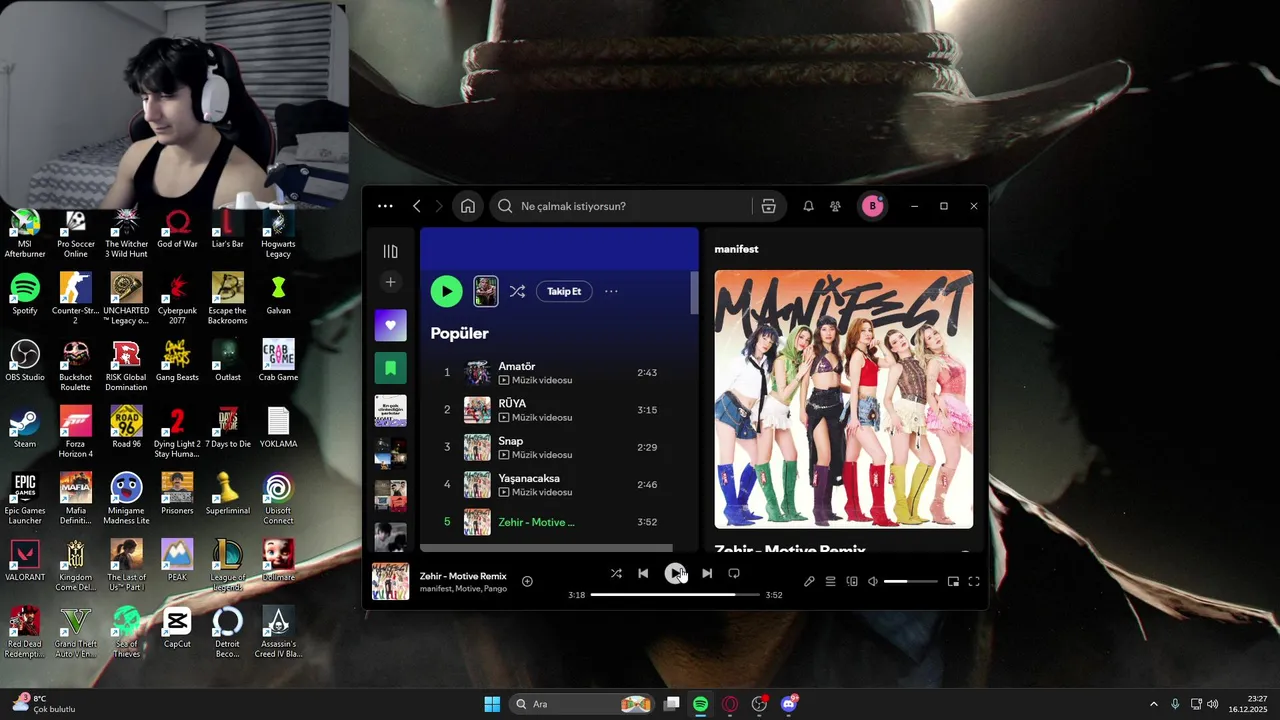Open Windows Start menu
The image size is (1280, 720).
coord(492,704)
